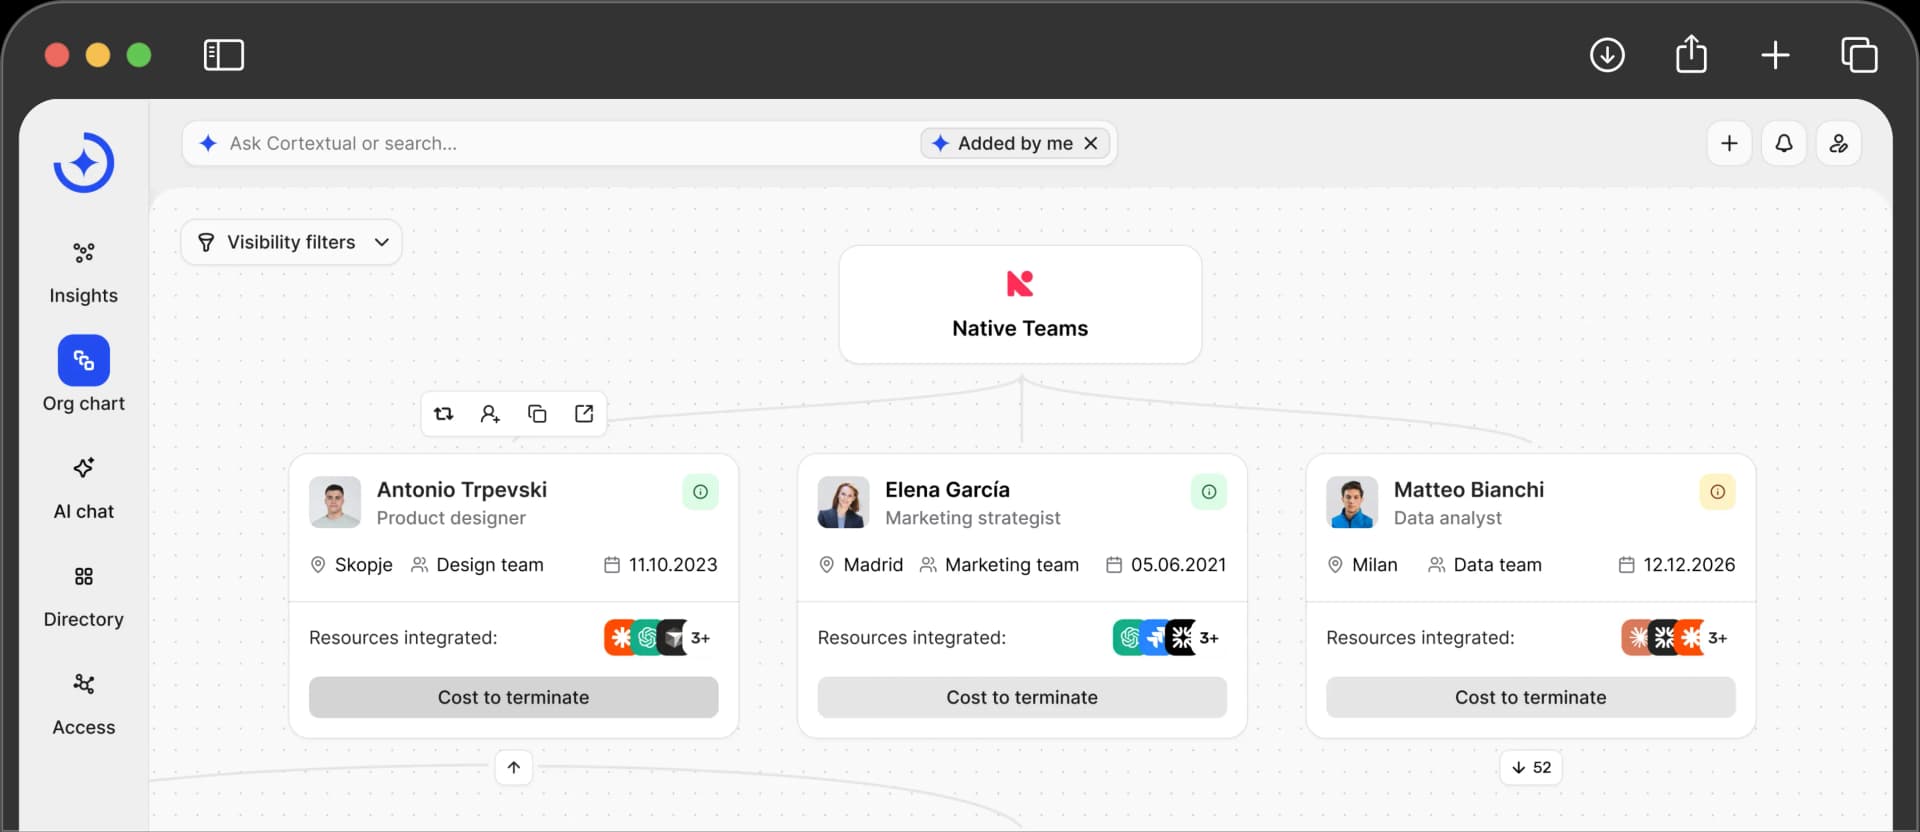This screenshot has height=832, width=1920.
Task: Click Matteo Bianchi's avatar photo
Action: pyautogui.click(x=1352, y=502)
